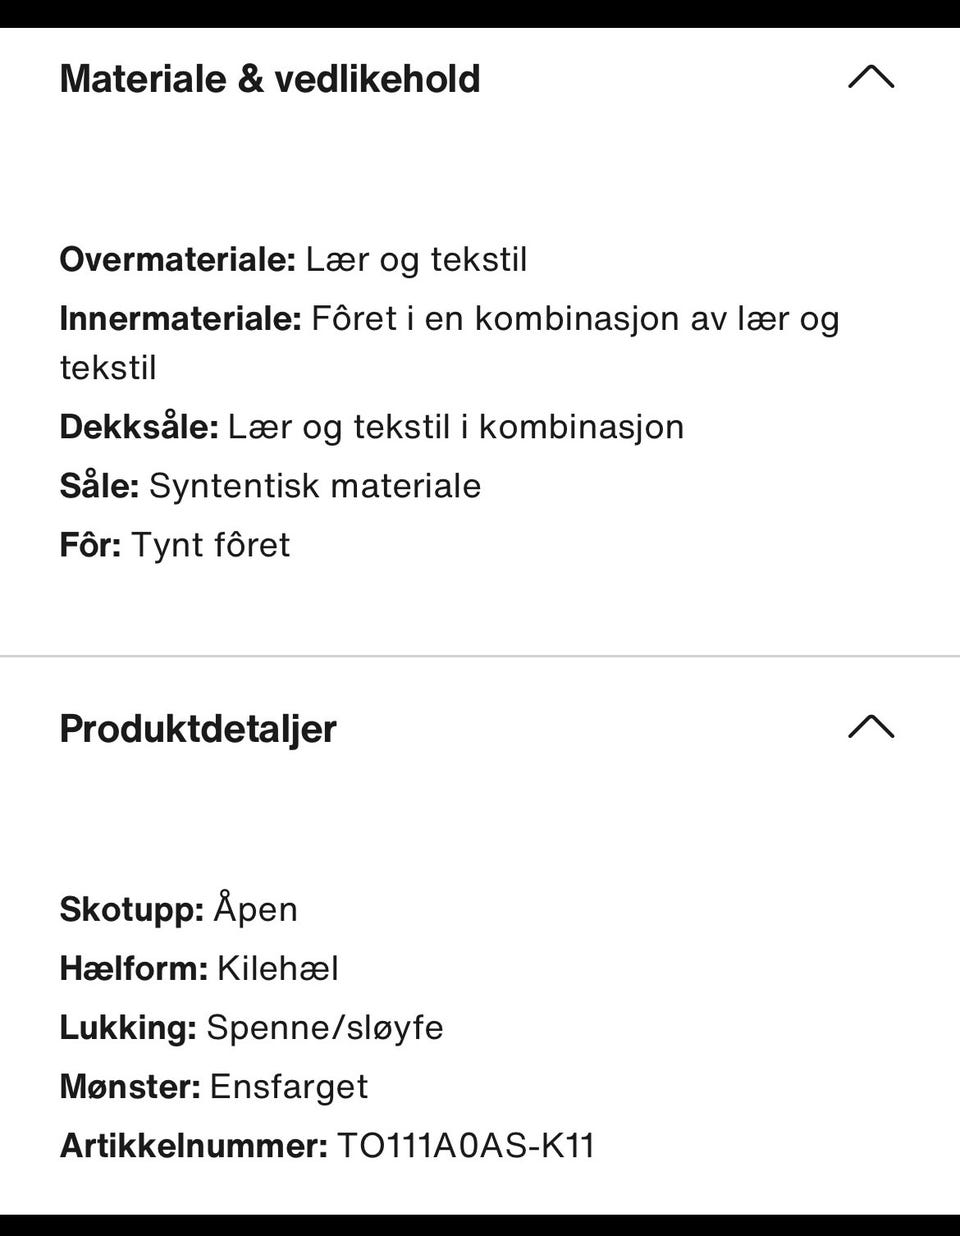The image size is (960, 1236).
Task: Click the Fôr: Tynt fôret line
Action: tap(175, 545)
